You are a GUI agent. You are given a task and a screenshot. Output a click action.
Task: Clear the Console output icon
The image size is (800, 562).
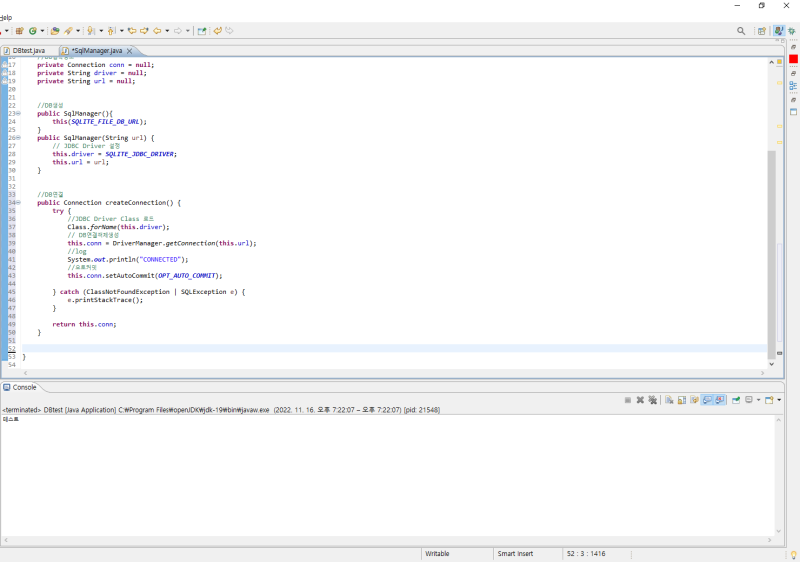(669, 400)
